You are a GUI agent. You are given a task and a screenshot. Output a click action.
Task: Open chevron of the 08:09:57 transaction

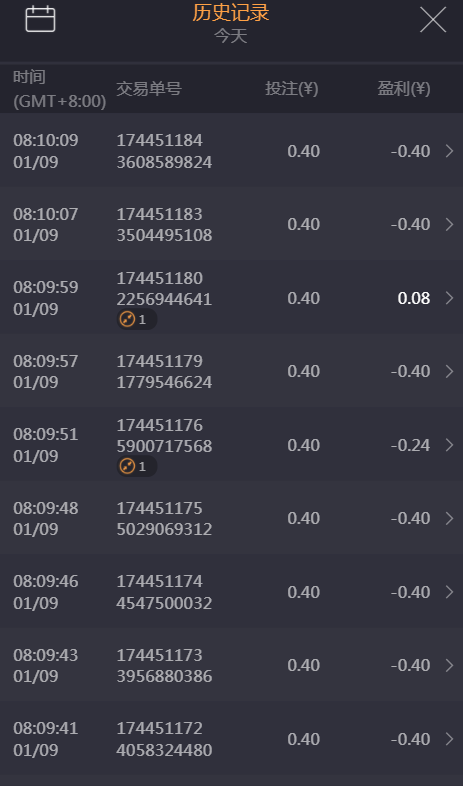[449, 371]
